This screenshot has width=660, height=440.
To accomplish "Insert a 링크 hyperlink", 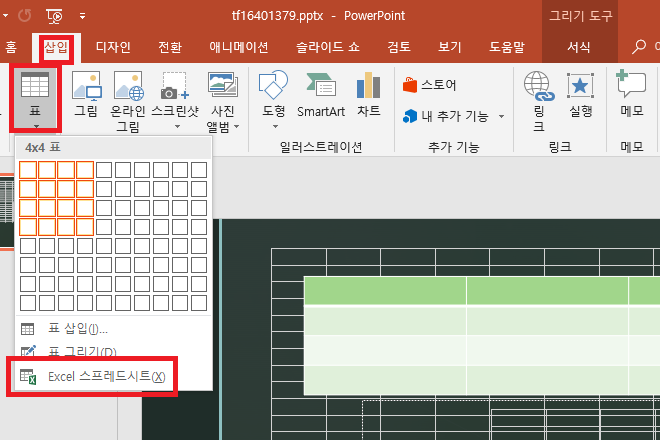I will point(539,101).
